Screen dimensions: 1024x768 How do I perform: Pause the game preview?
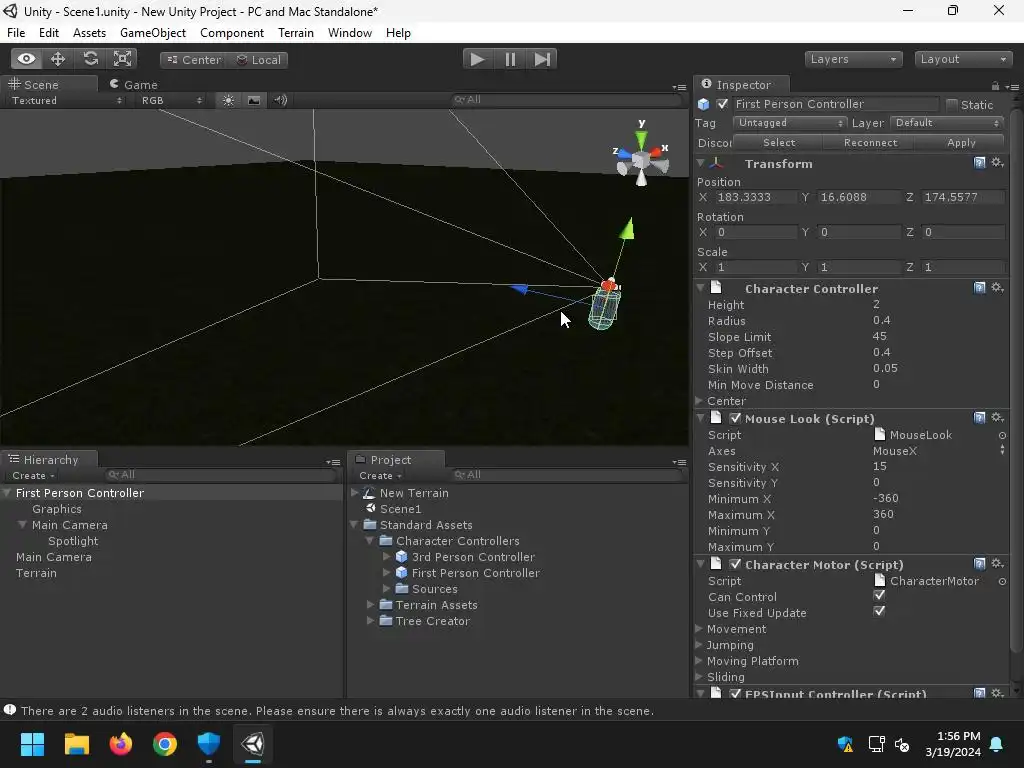pyautogui.click(x=510, y=59)
